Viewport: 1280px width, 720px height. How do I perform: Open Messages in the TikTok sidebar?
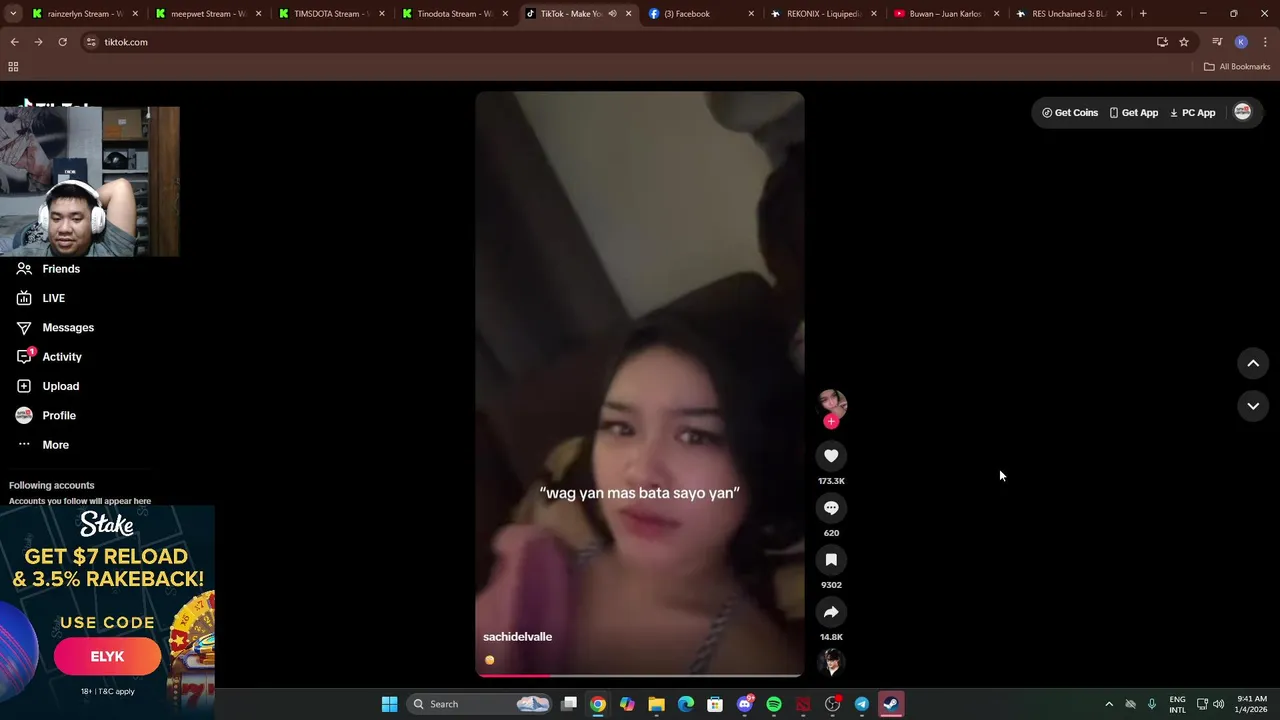coord(55,327)
